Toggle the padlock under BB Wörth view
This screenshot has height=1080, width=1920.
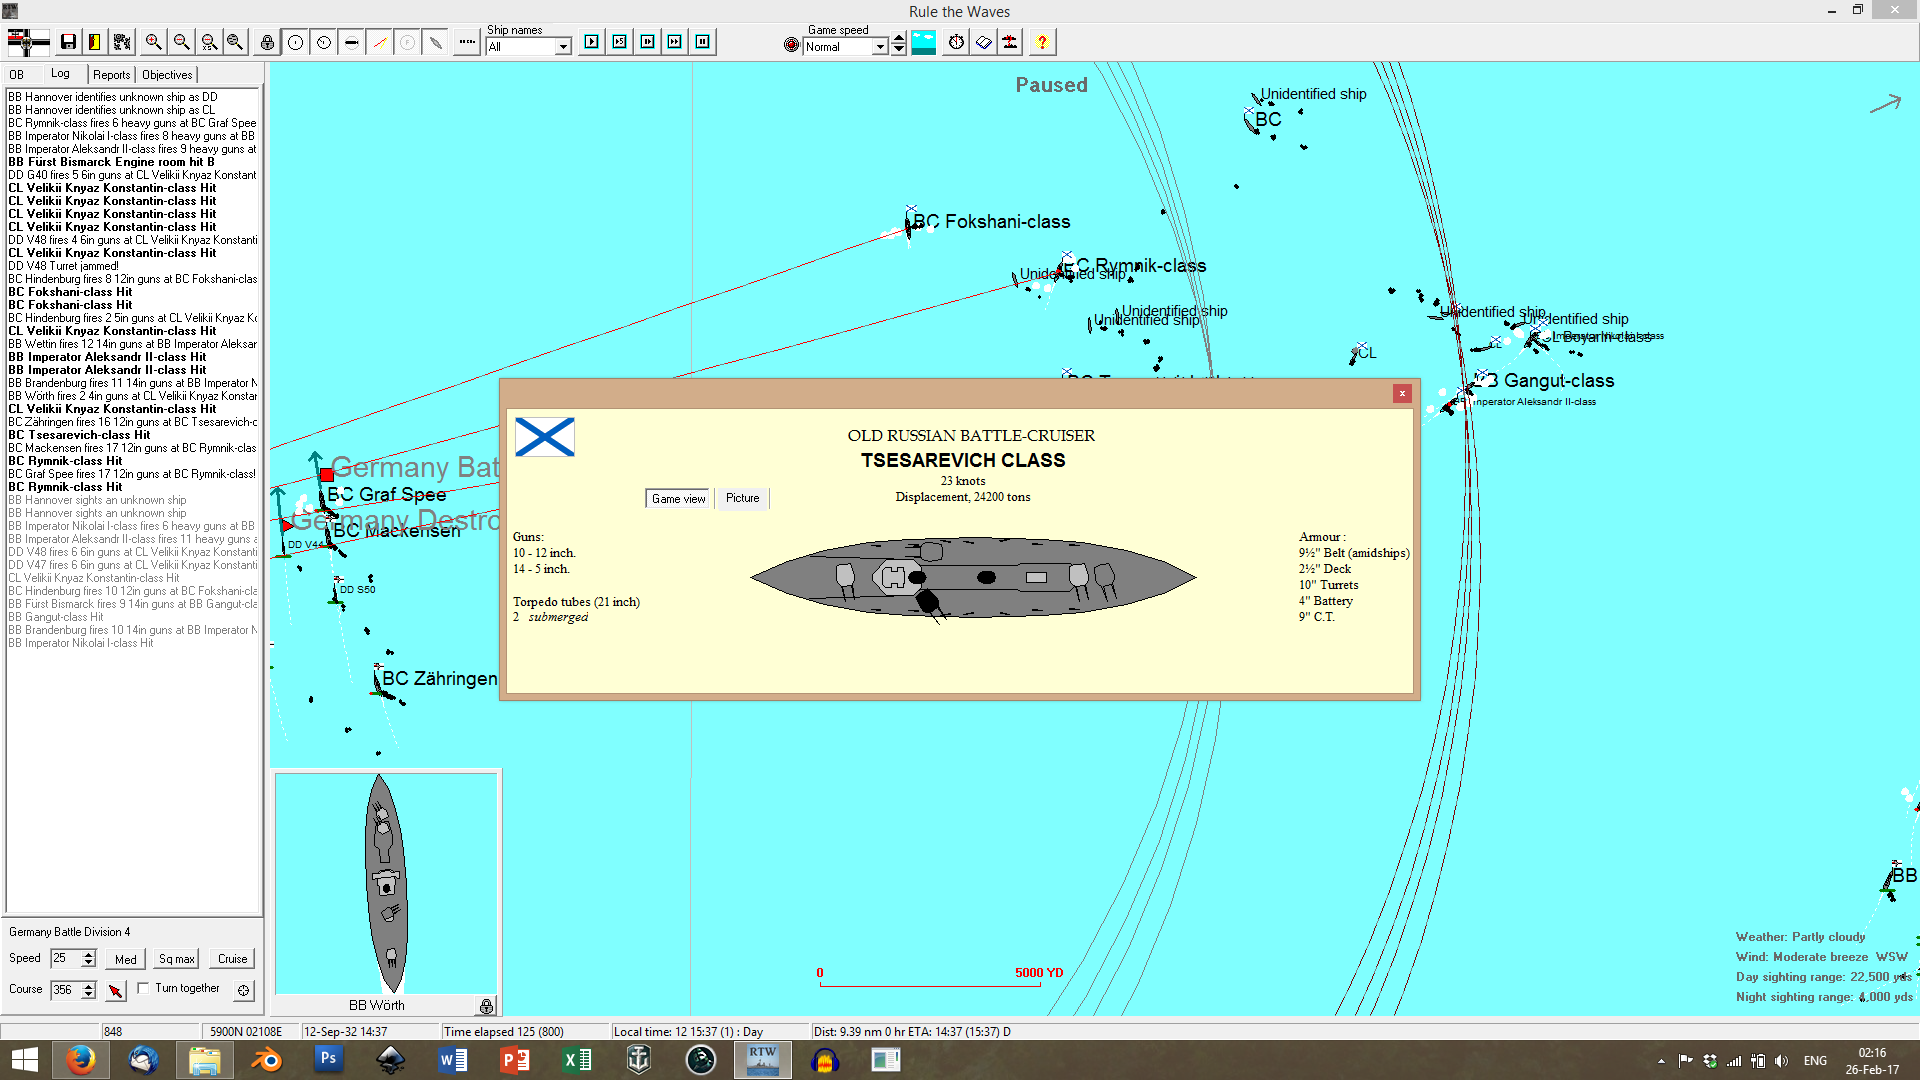(486, 1006)
